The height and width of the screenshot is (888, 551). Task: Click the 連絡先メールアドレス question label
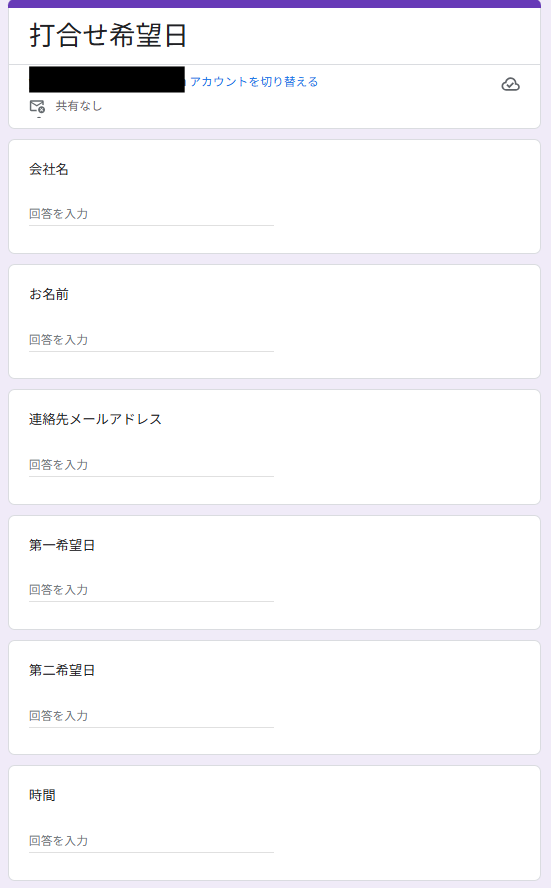coord(95,420)
